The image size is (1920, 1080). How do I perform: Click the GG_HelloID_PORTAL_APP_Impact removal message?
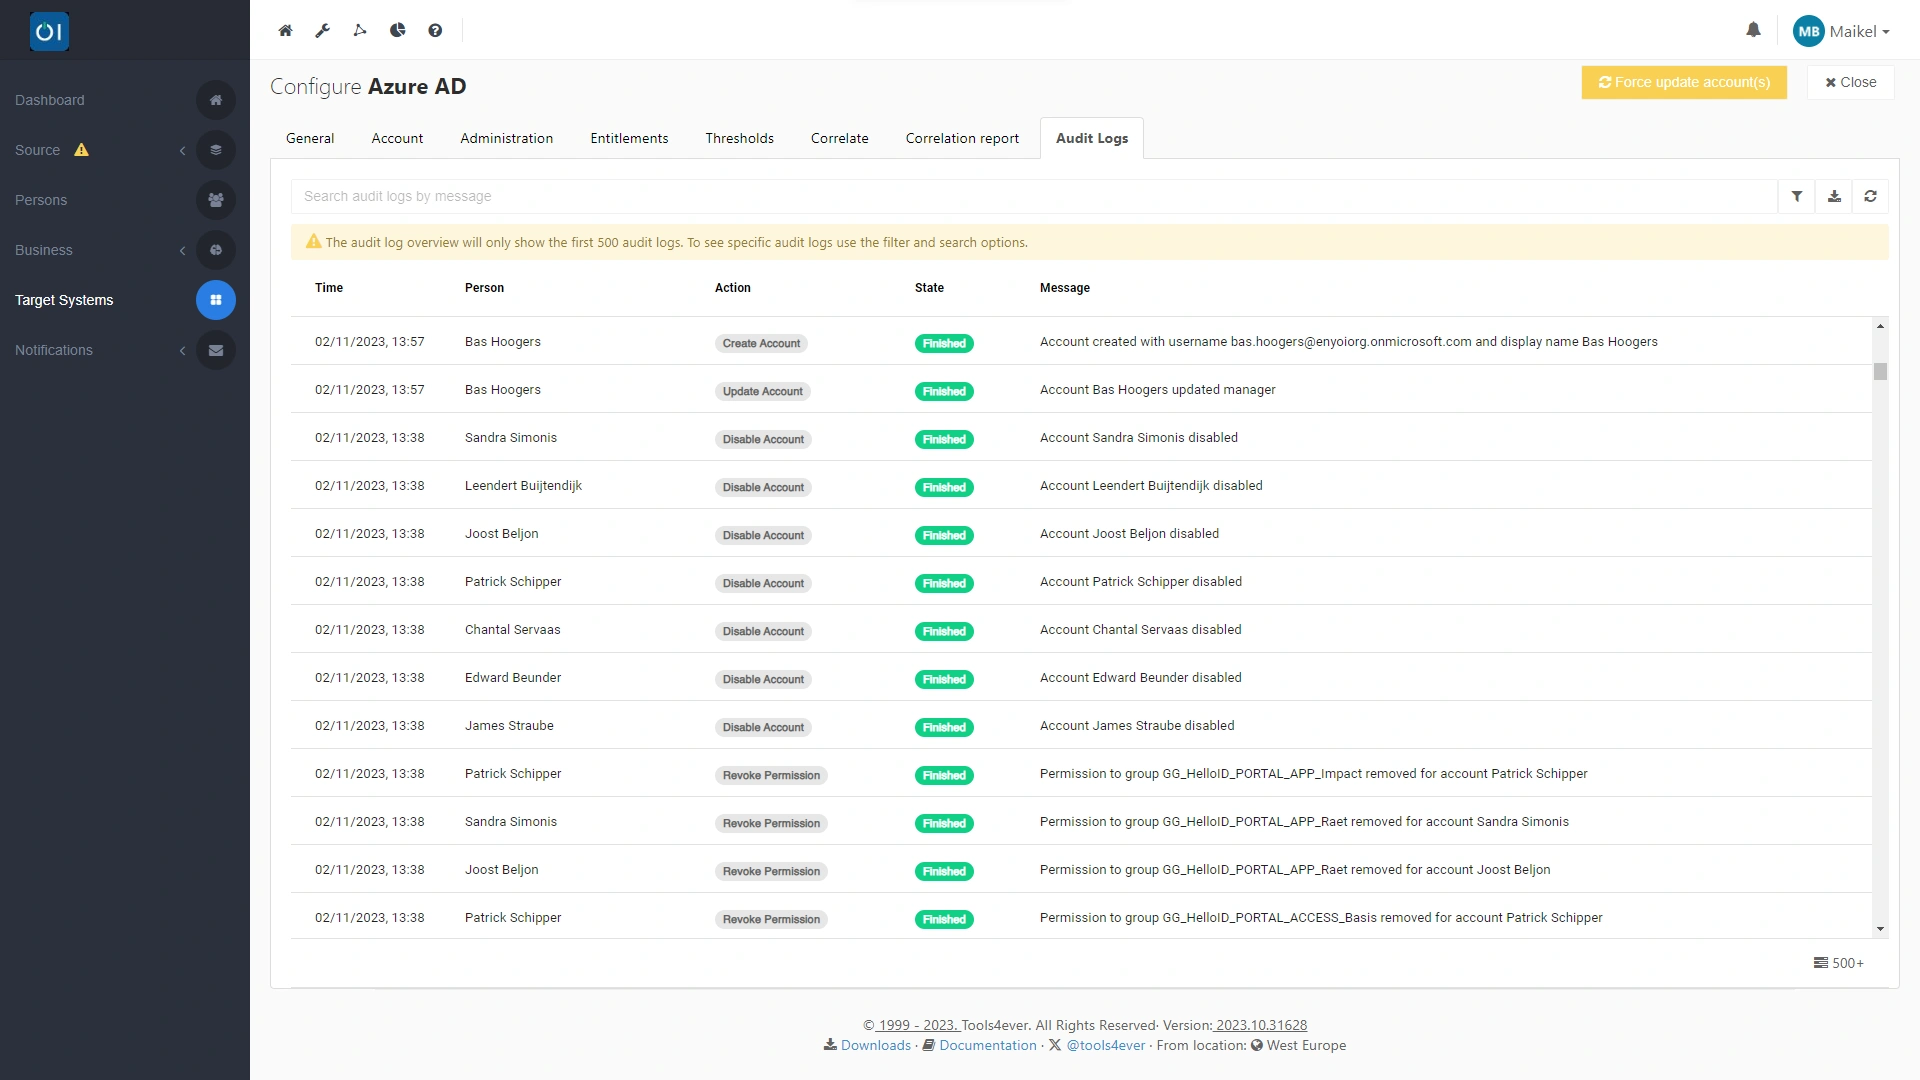click(1313, 774)
